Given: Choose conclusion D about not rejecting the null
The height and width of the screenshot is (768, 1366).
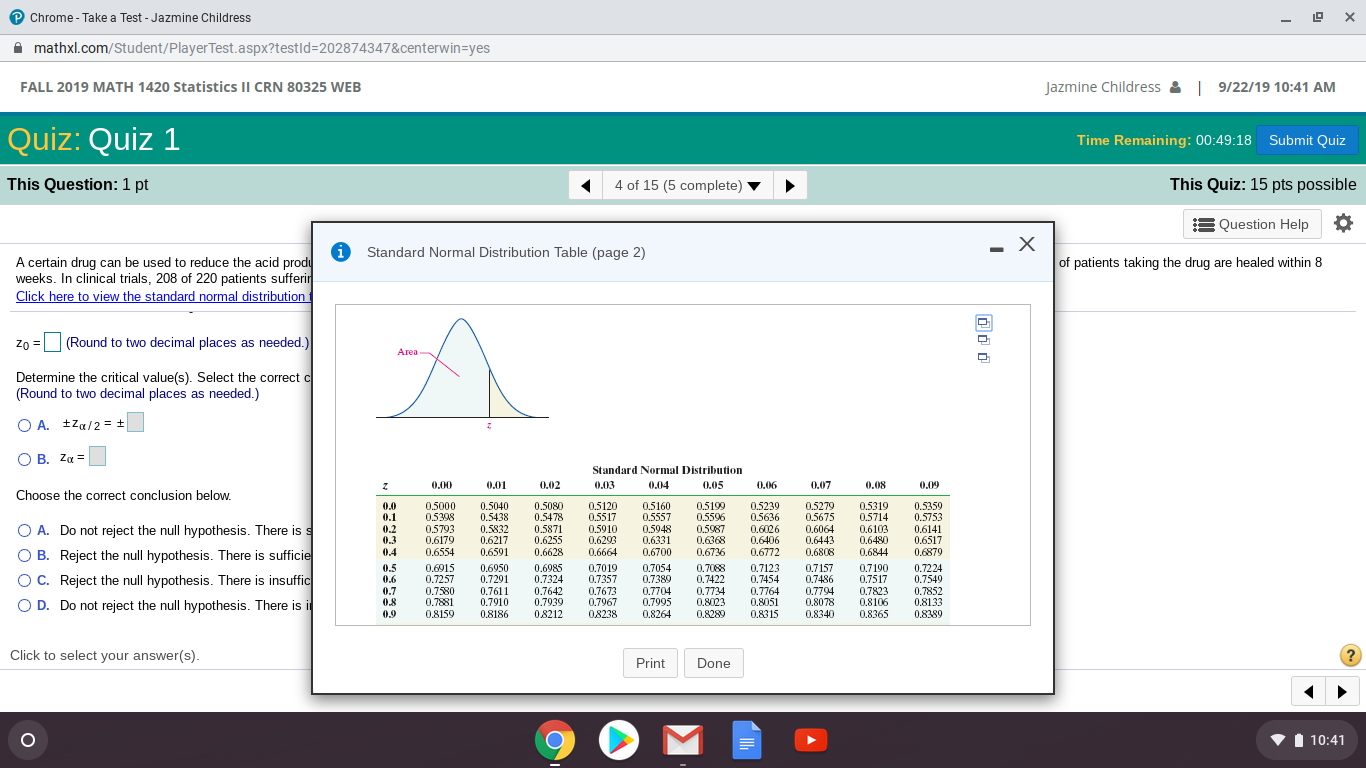Looking at the screenshot, I should [23, 605].
